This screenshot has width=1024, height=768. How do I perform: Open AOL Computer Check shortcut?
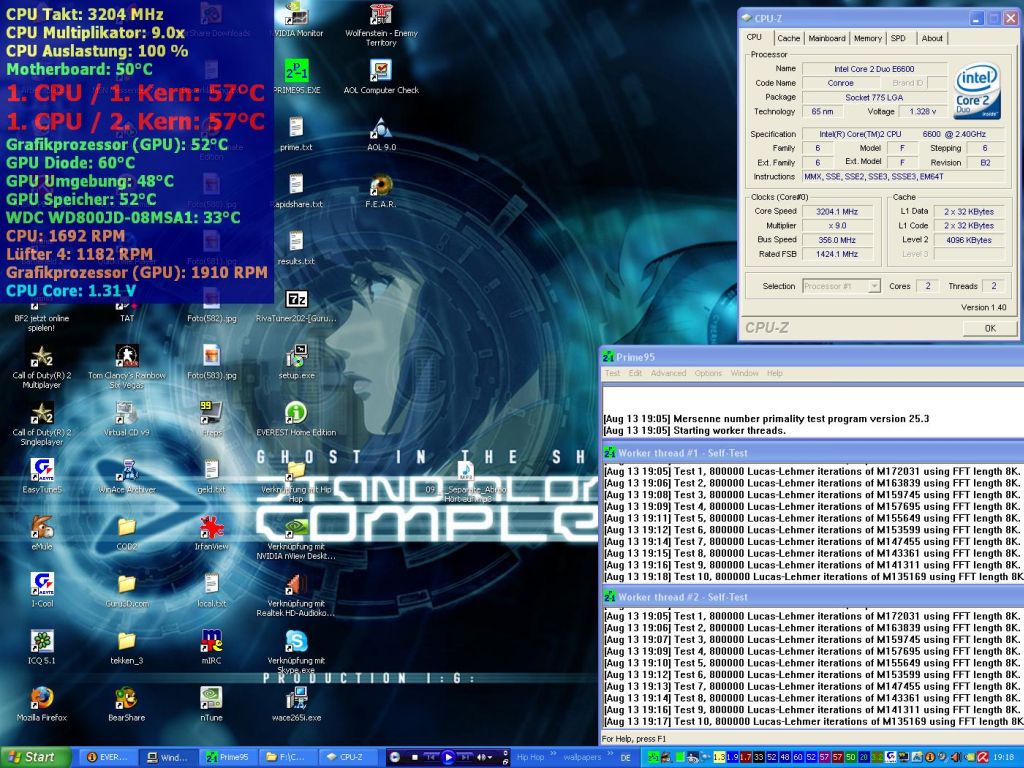tap(381, 76)
